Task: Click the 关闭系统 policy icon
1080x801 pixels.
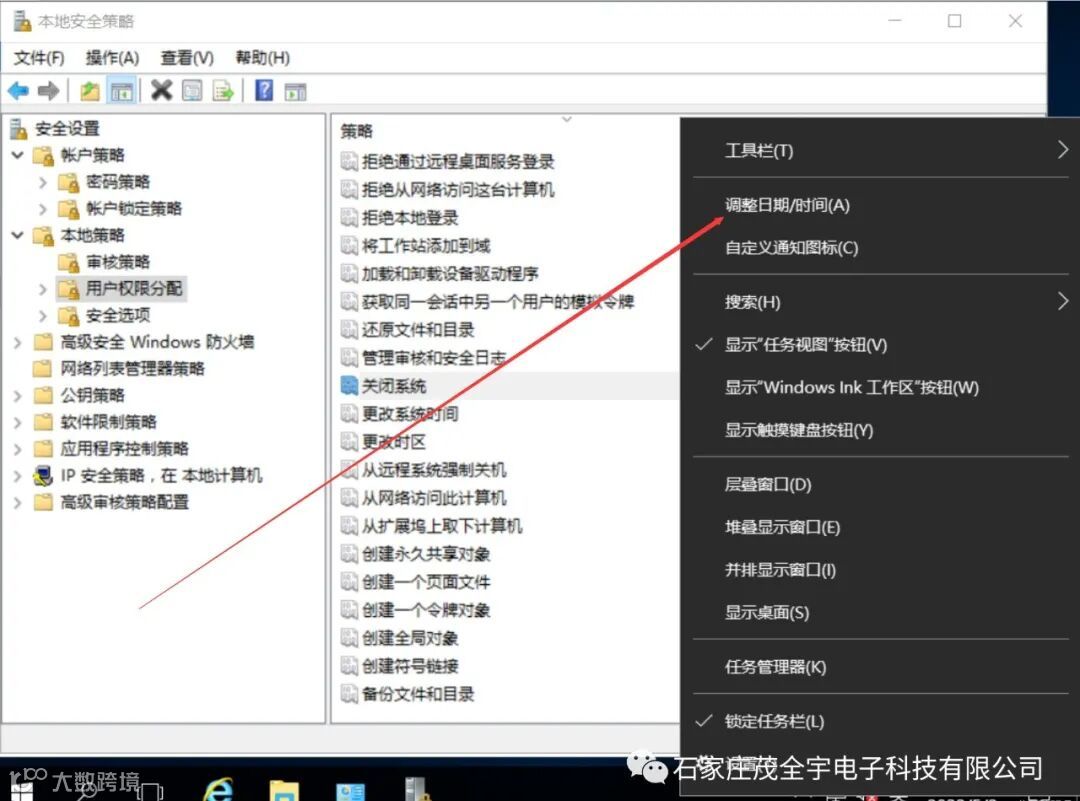Action: [349, 386]
